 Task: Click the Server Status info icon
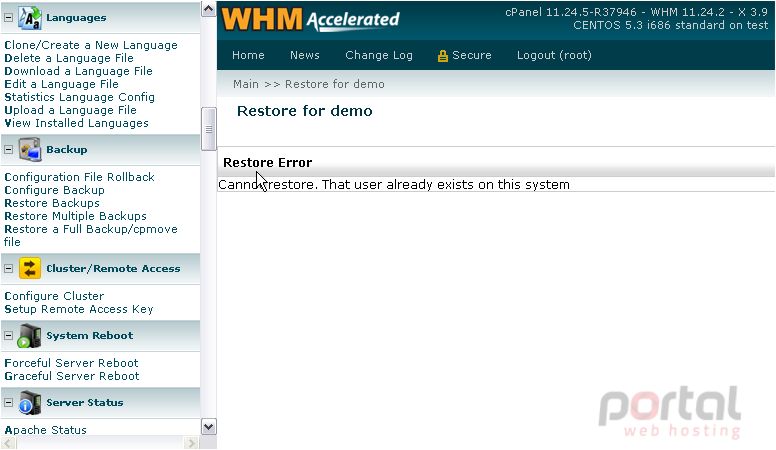pos(30,402)
